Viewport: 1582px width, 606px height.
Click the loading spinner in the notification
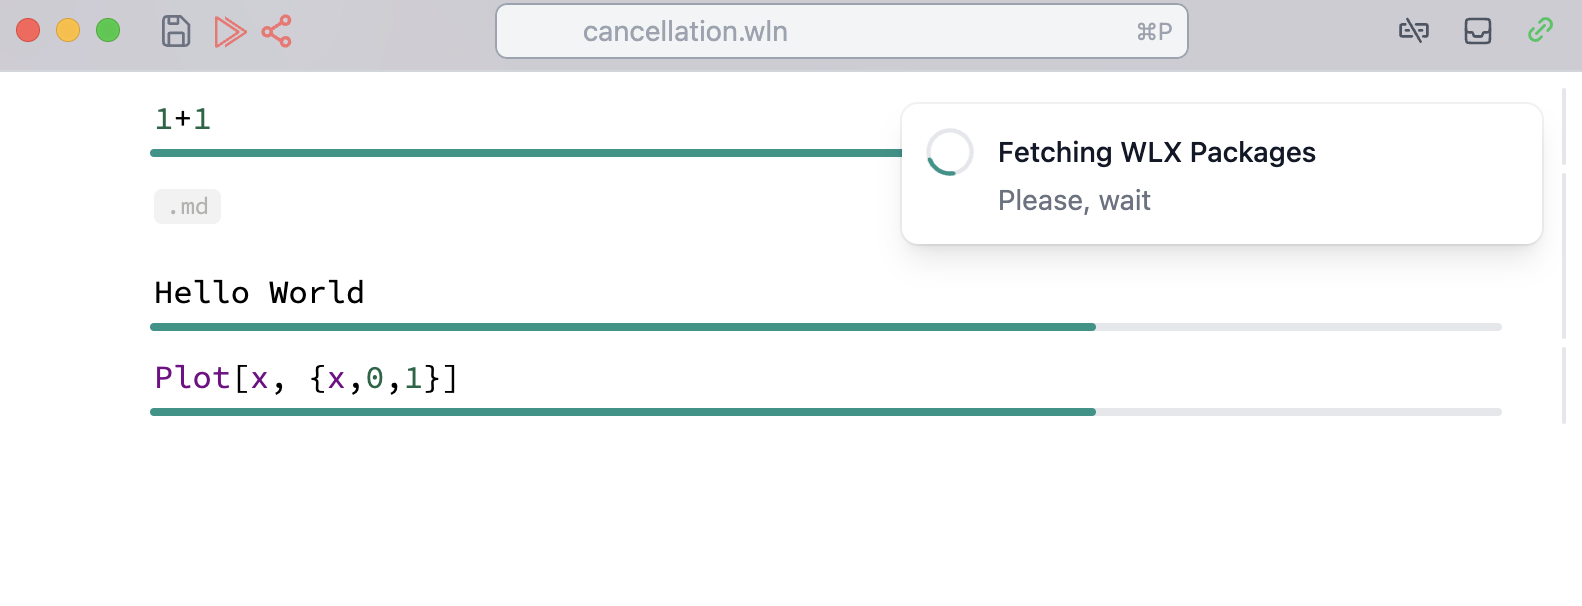[x=949, y=152]
